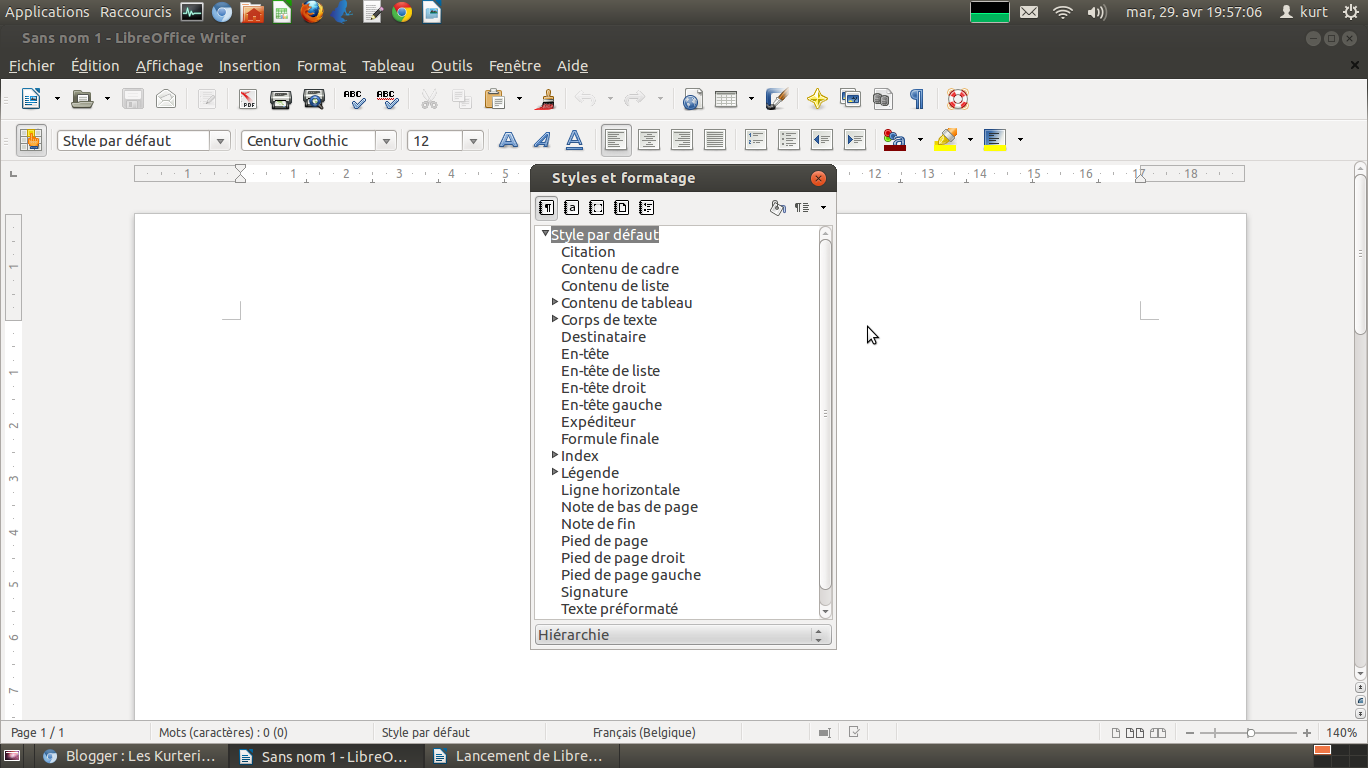1368x768 pixels.
Task: Open Frame Styles in Styles et formatage
Action: click(x=596, y=207)
